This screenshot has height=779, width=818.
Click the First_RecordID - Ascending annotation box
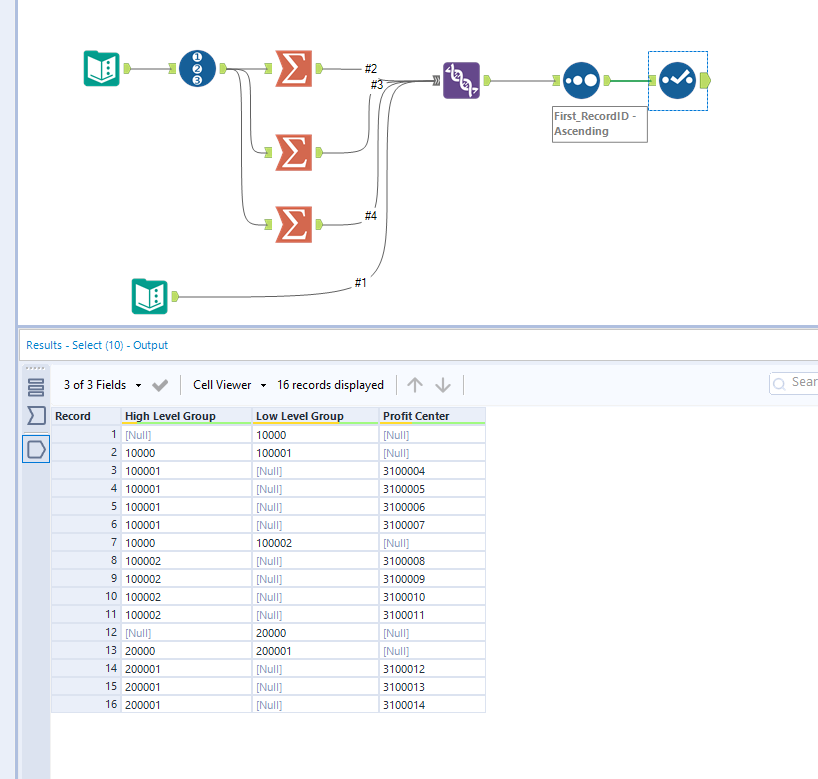point(599,123)
